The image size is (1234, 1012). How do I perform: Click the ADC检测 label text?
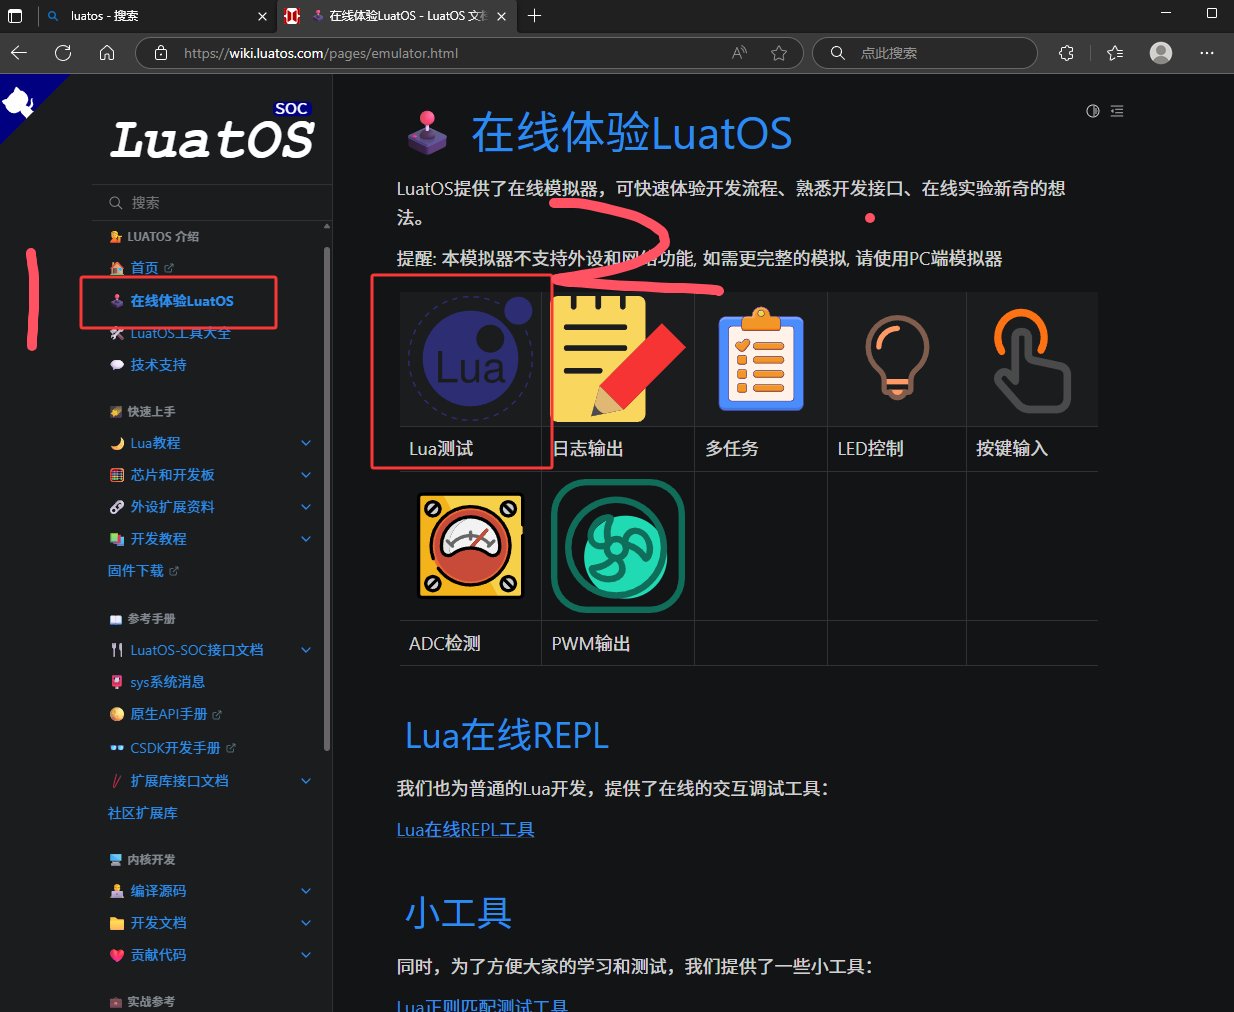tap(445, 644)
